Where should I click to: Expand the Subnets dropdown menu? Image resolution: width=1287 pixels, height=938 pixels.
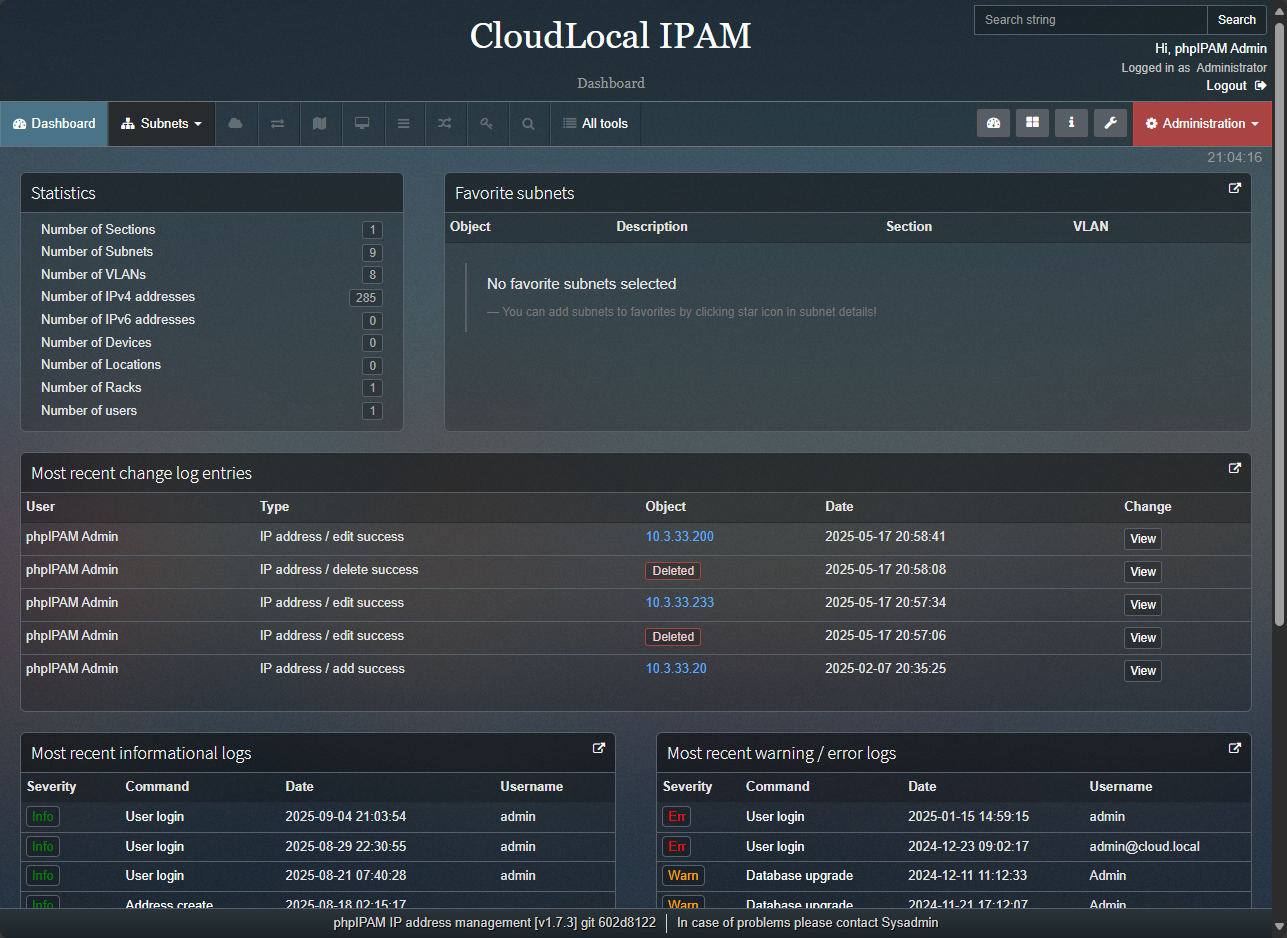tap(162, 123)
